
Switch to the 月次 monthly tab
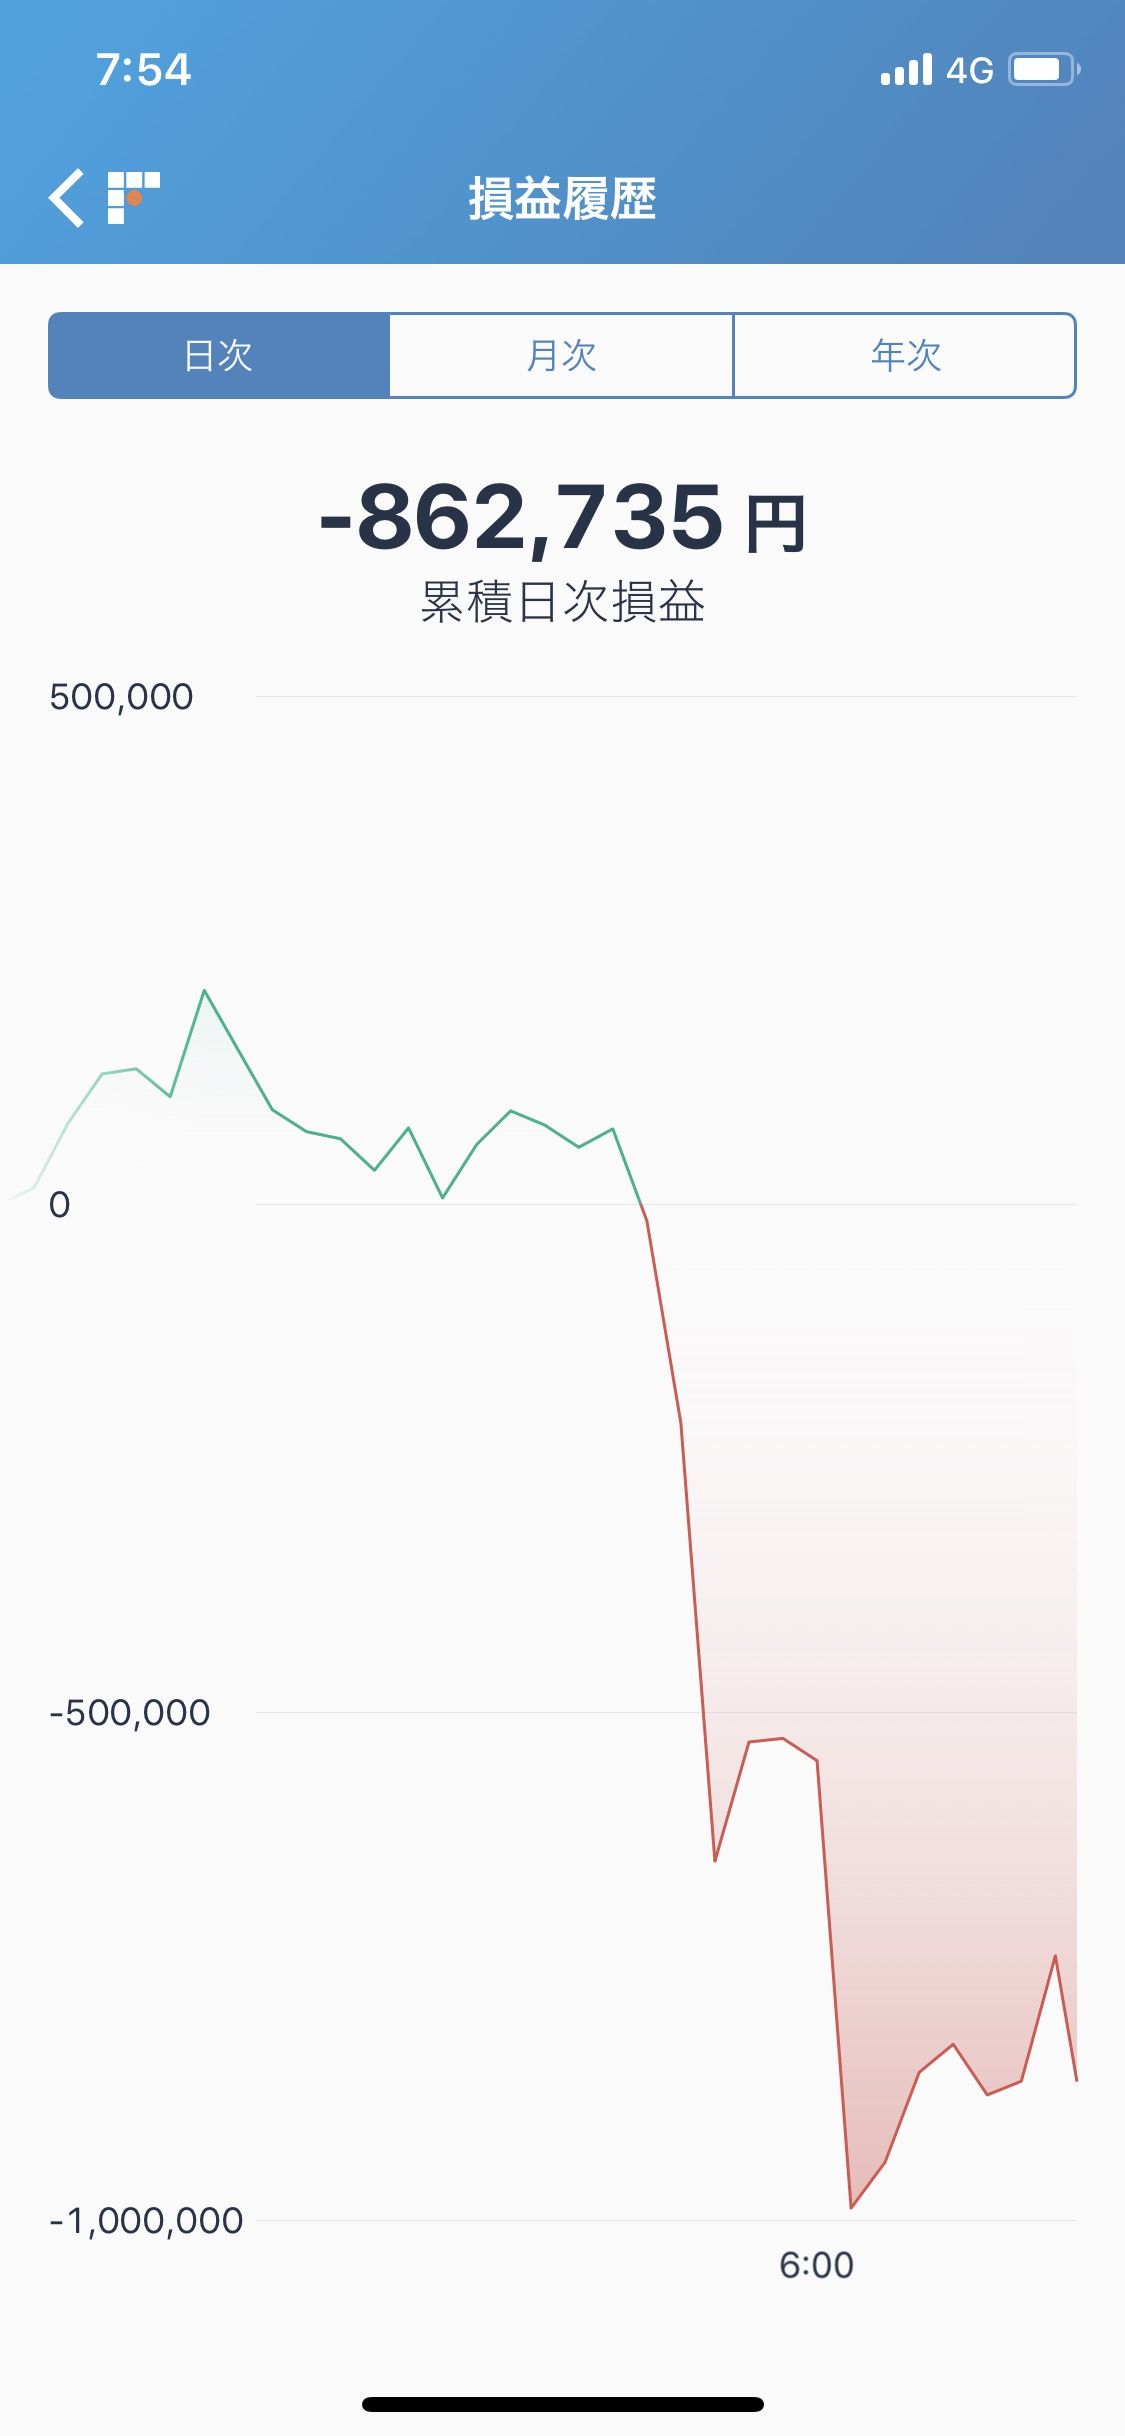(x=561, y=356)
